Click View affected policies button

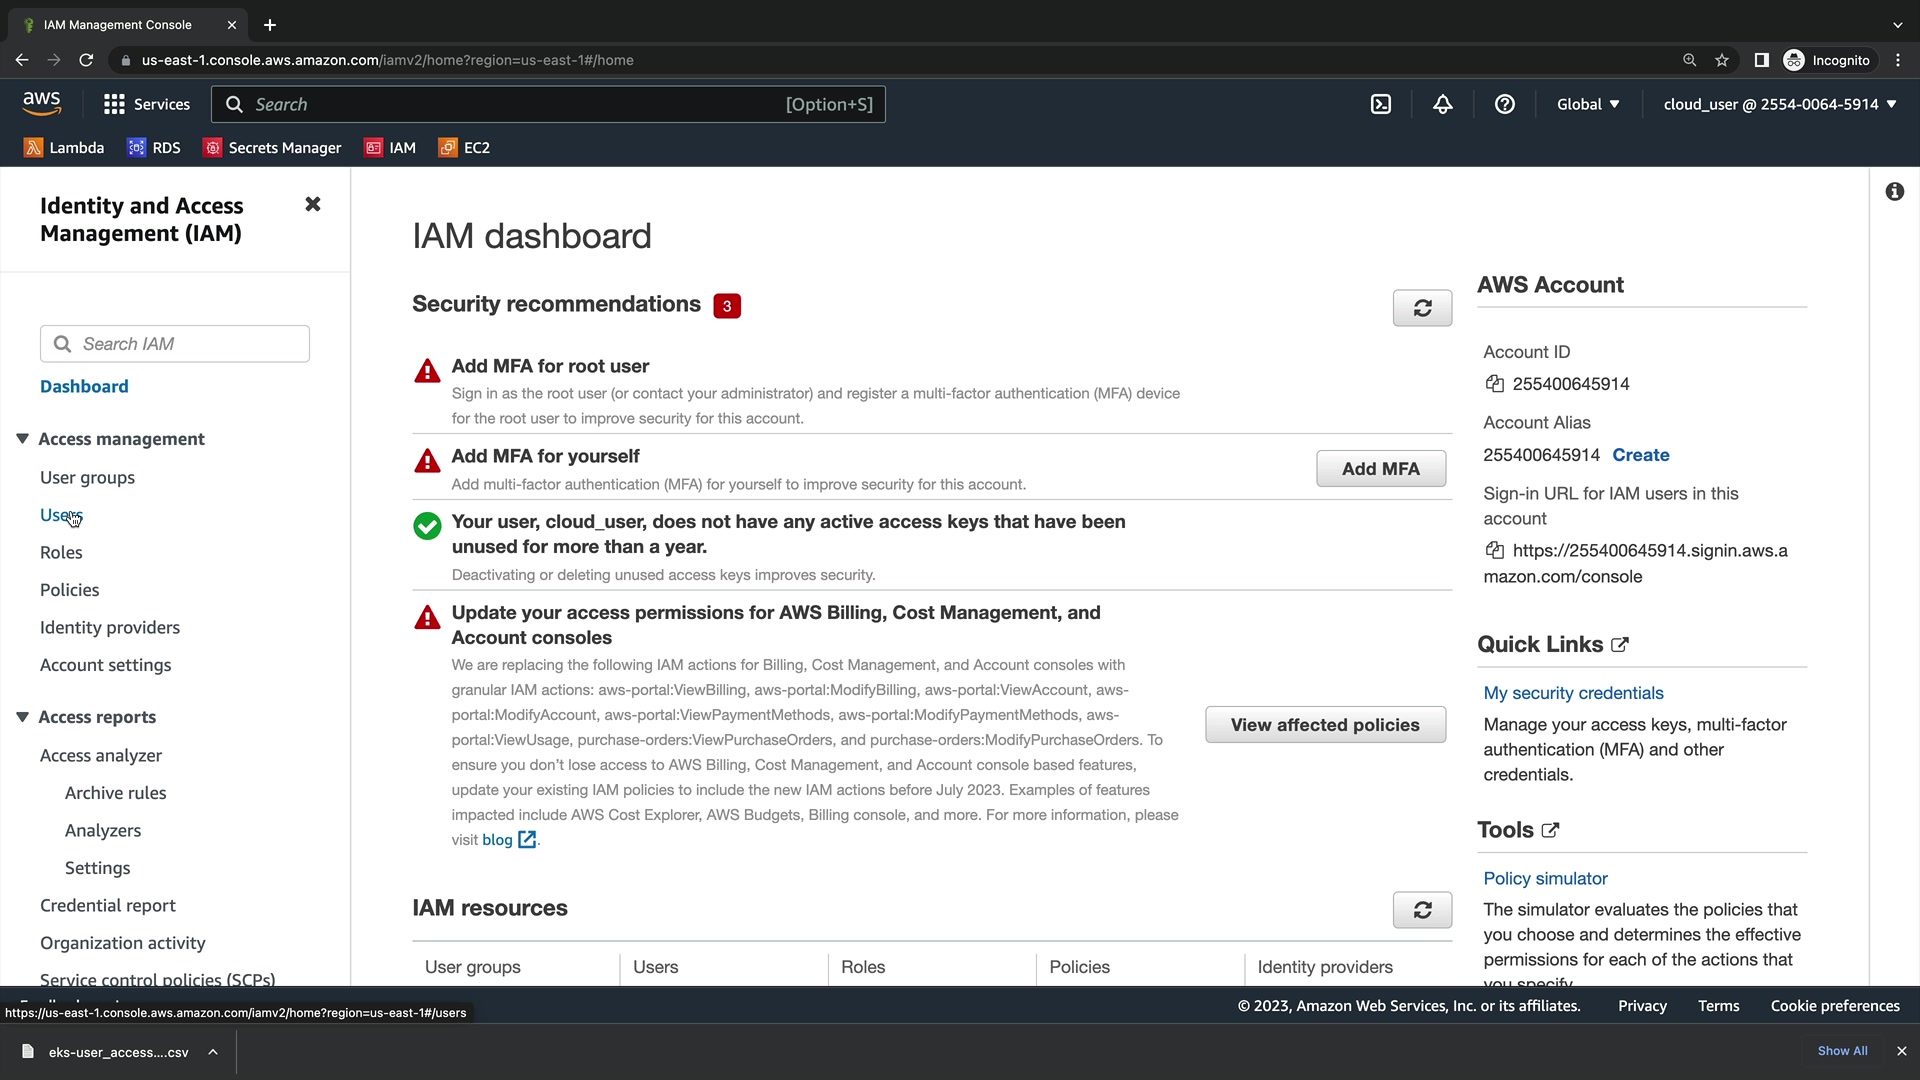click(x=1324, y=725)
